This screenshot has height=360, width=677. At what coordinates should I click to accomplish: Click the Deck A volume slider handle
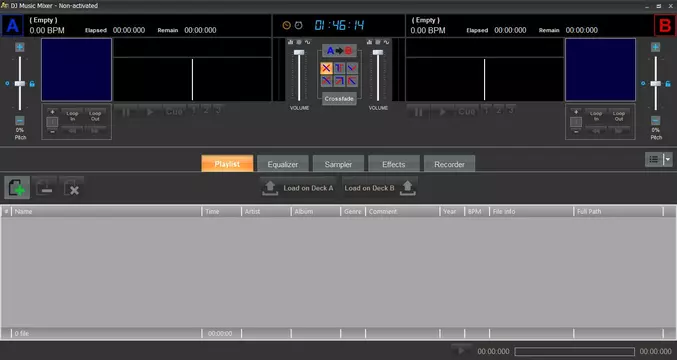[299, 53]
